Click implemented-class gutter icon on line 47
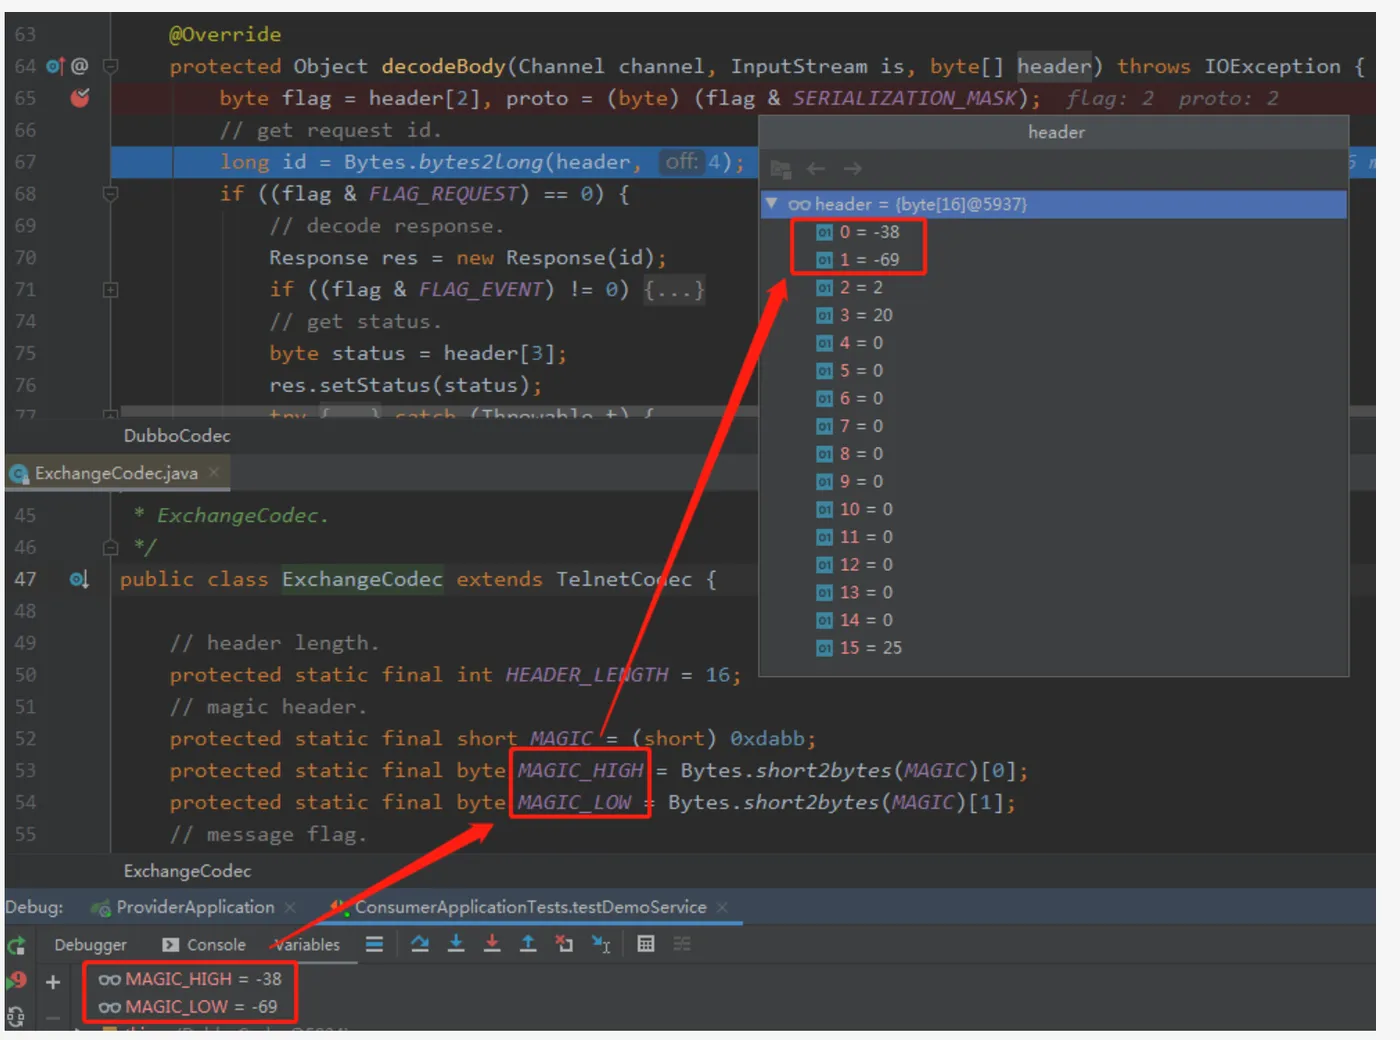 79,579
